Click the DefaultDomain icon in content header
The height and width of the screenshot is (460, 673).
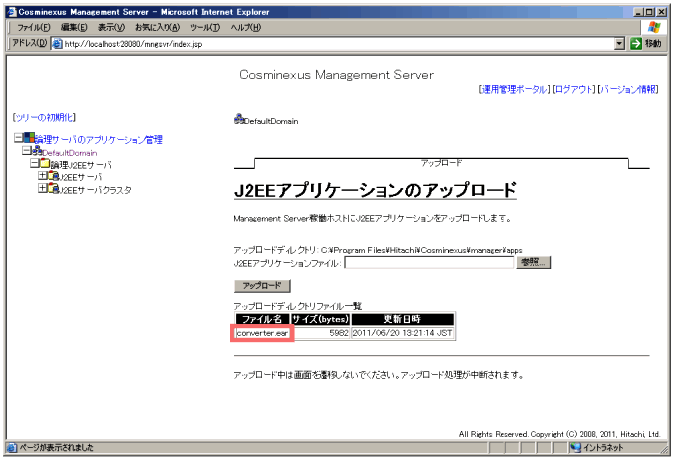239,119
